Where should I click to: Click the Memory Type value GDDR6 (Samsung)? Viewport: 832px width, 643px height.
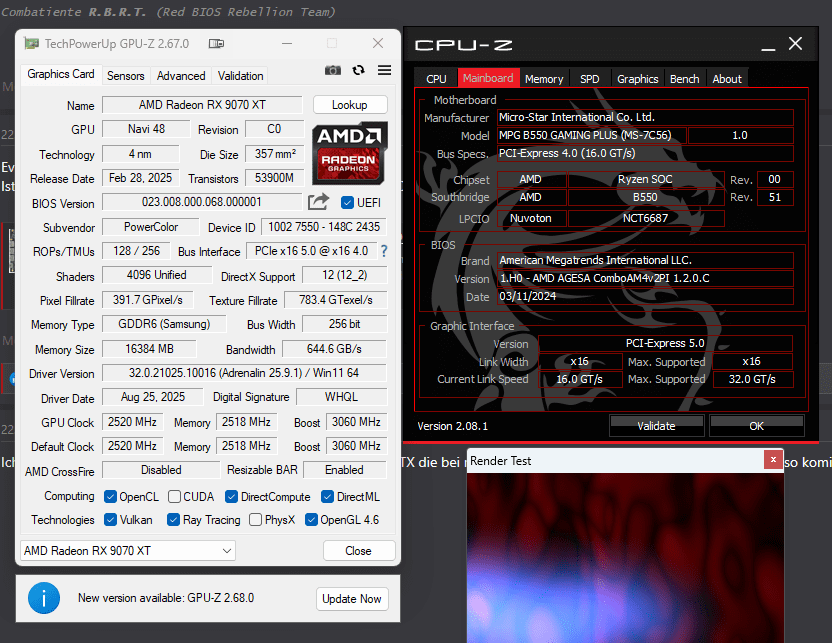coord(164,324)
